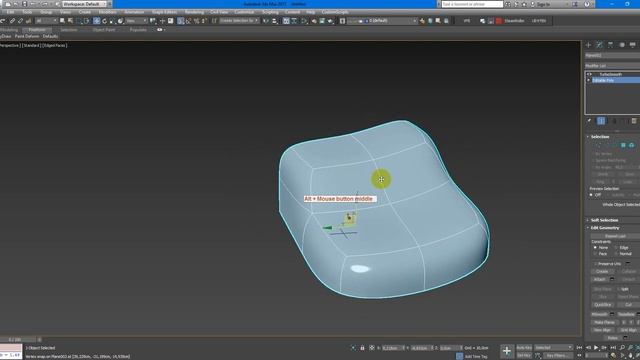Click the Mirror tool icon
Image resolution: width=640 pixels, height=360 pixels.
pos(266,21)
